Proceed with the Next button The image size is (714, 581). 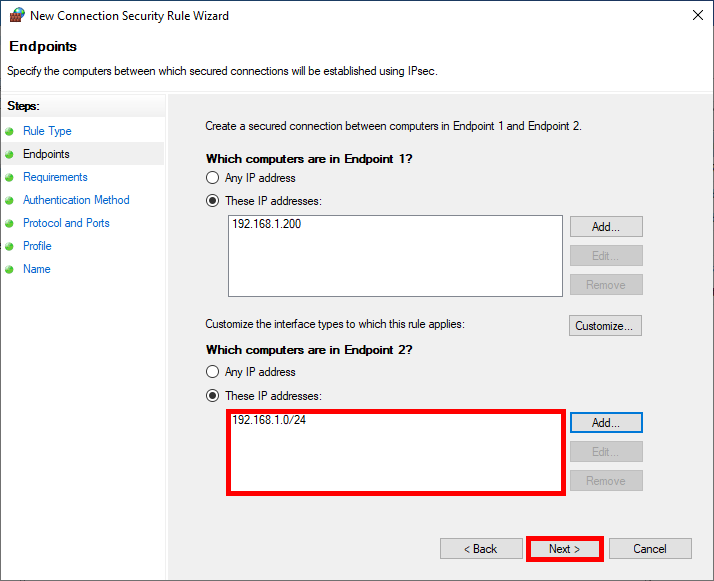click(x=565, y=549)
